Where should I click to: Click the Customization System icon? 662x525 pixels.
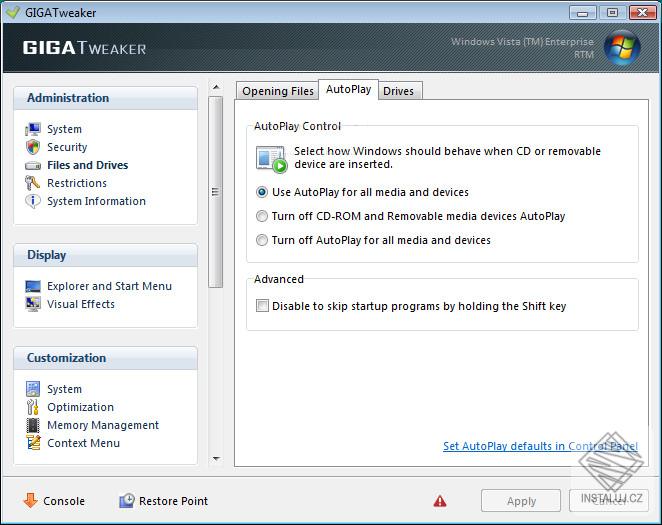33,389
